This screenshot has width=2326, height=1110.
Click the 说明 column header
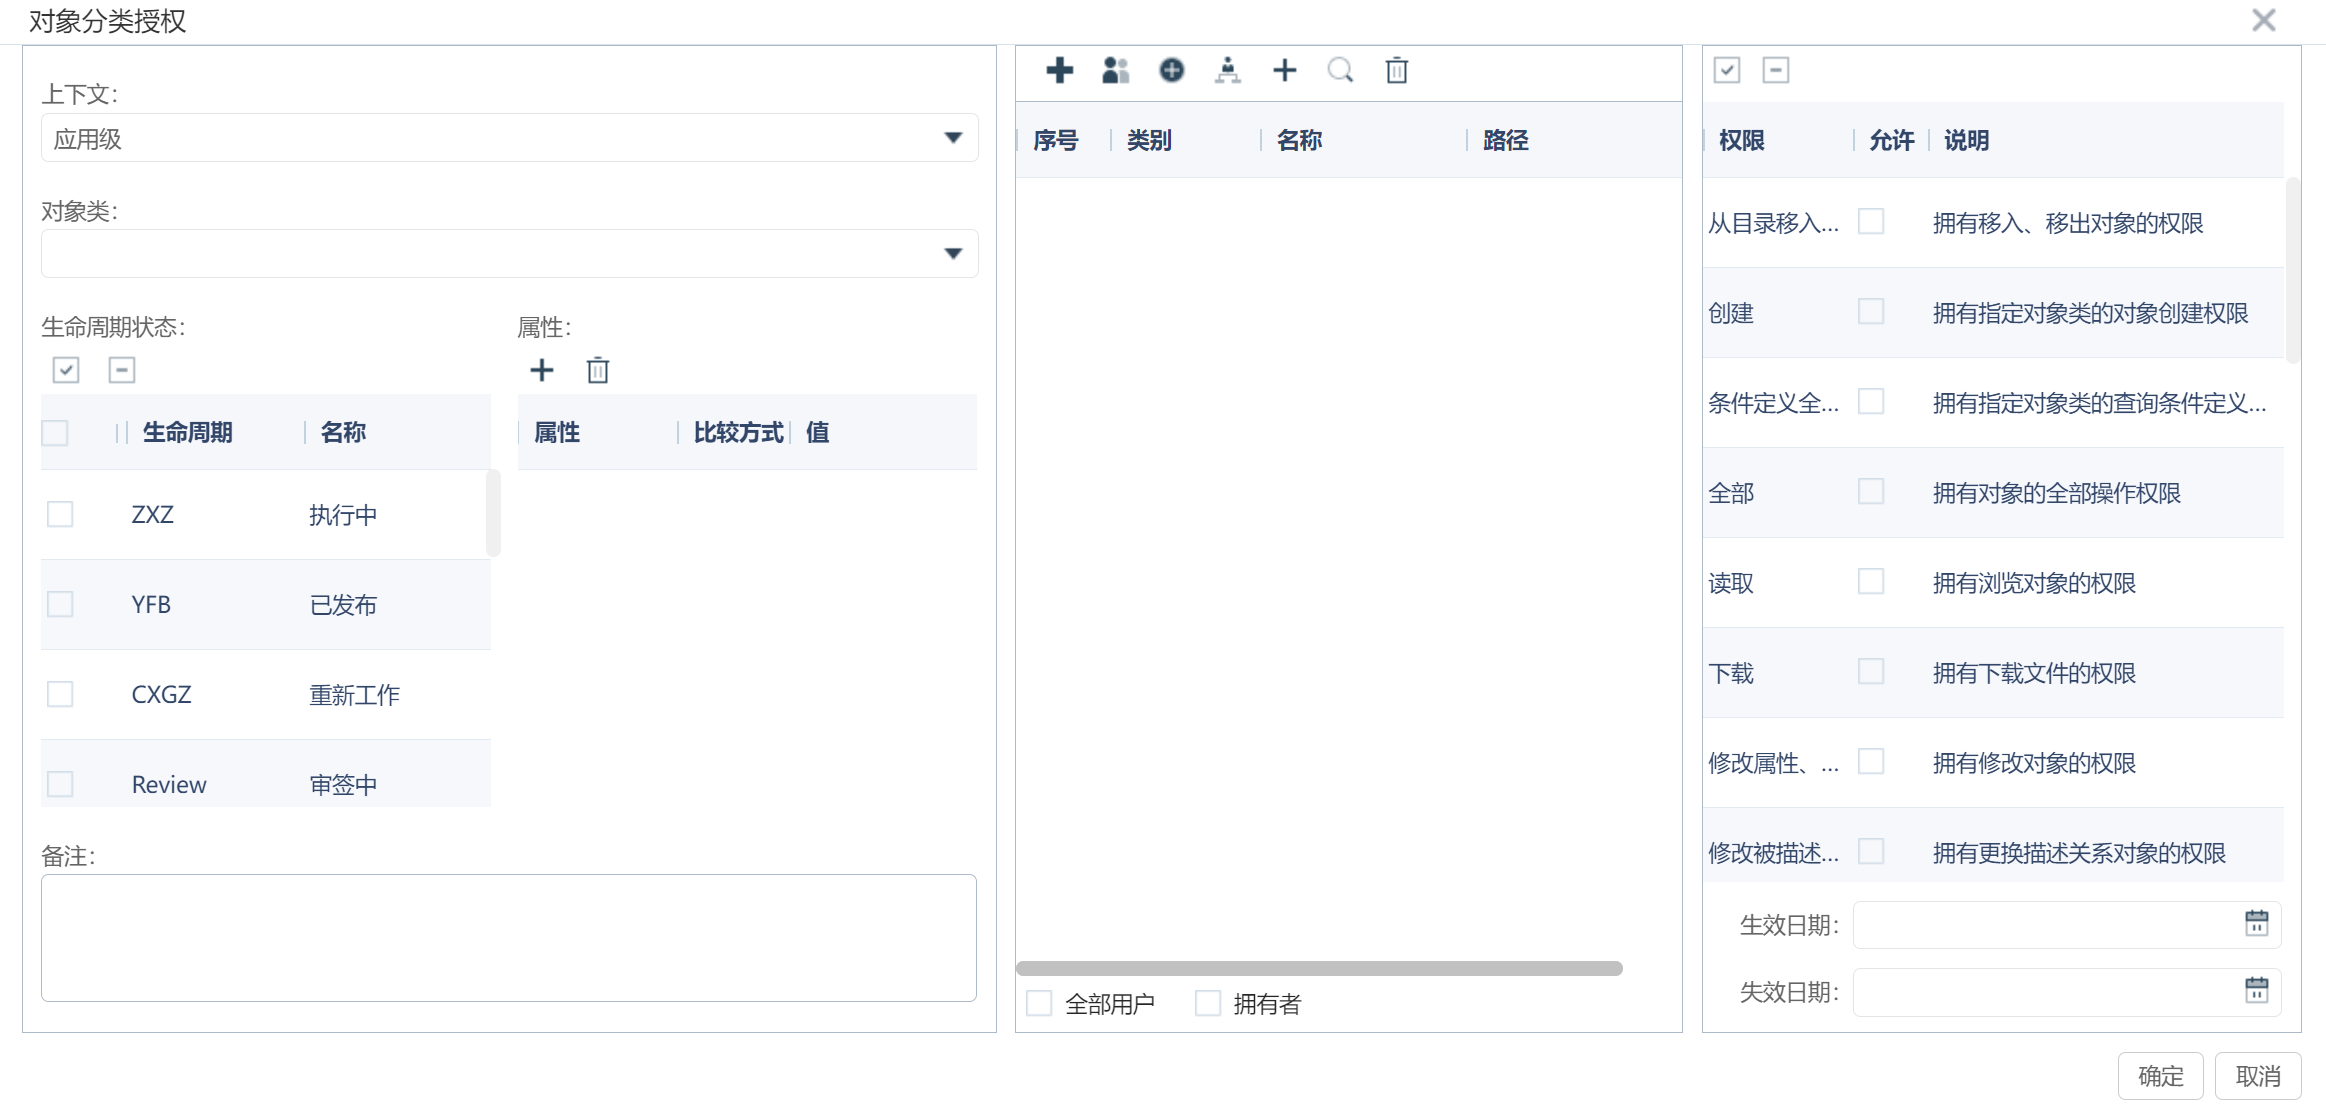tap(1966, 140)
